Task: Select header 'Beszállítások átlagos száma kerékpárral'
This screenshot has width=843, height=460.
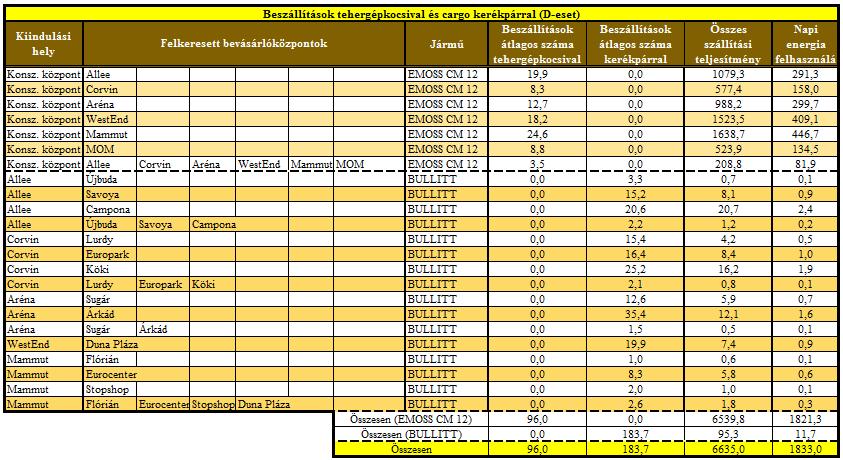Action: (635, 45)
